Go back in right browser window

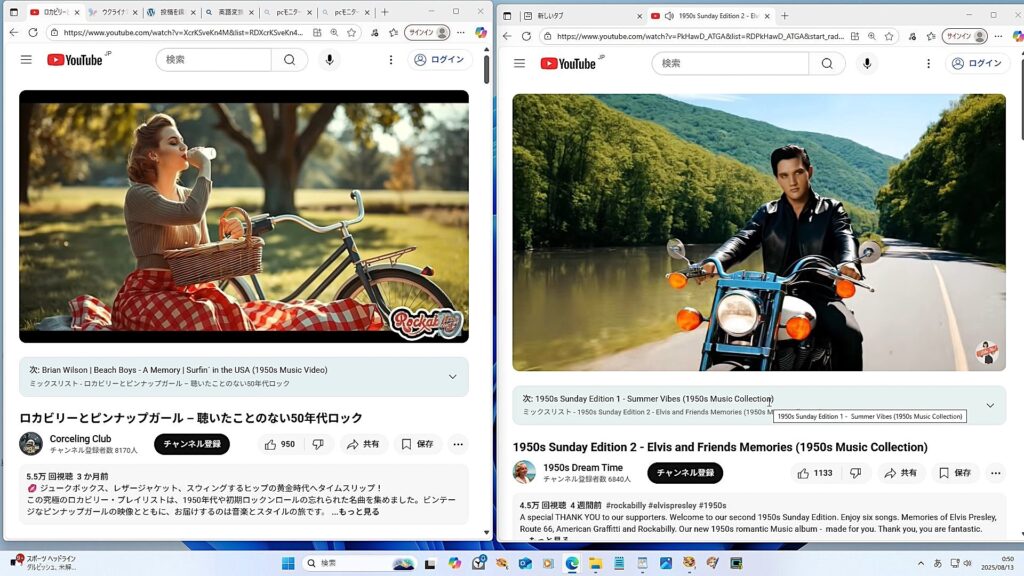[x=507, y=36]
